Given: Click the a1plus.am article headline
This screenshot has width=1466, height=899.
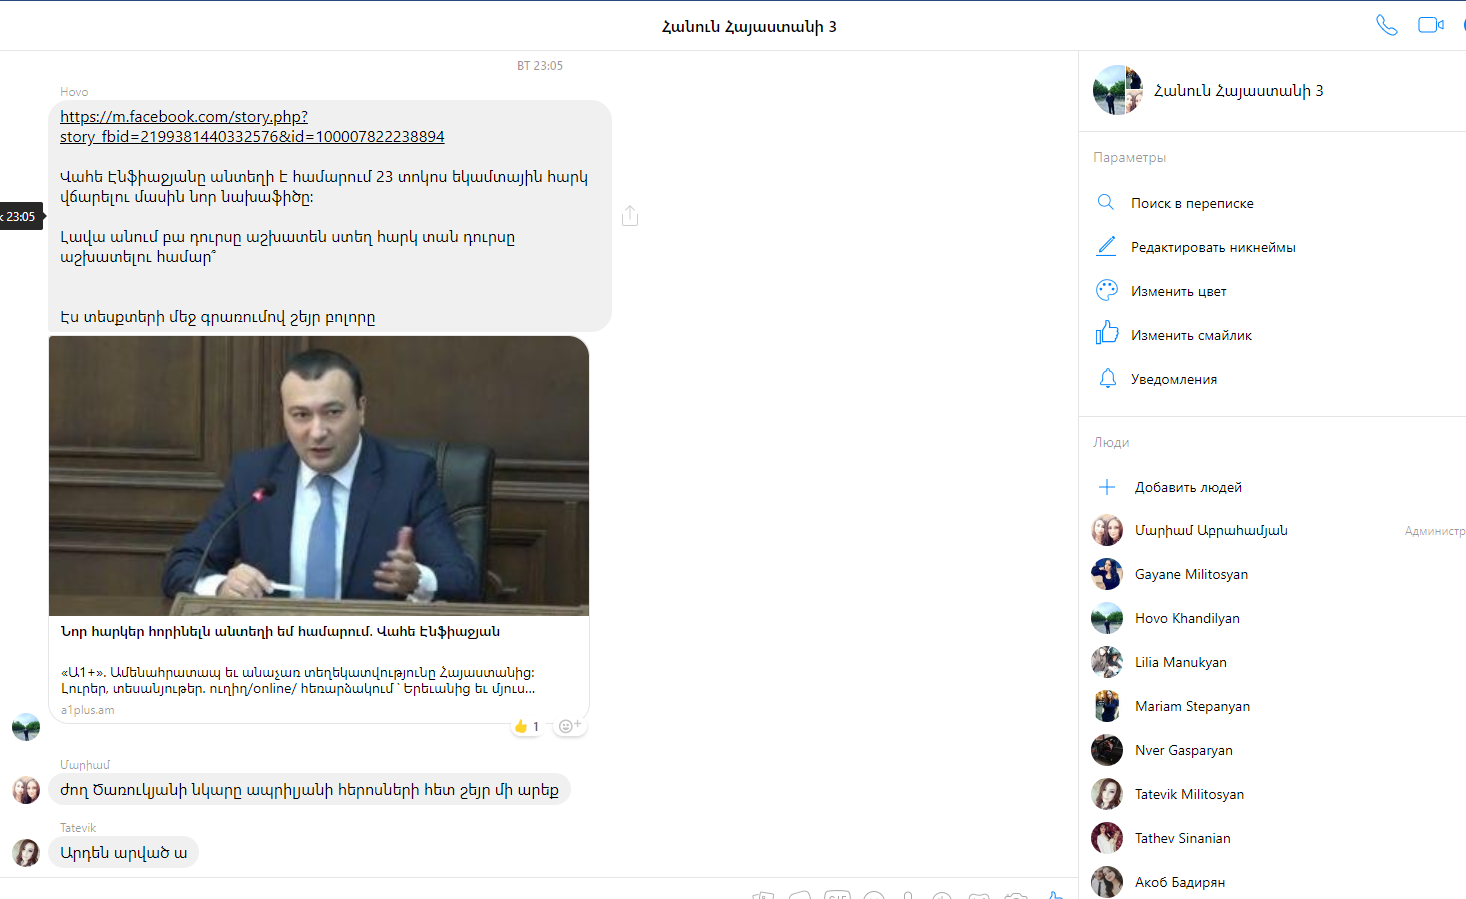Looking at the screenshot, I should [280, 632].
